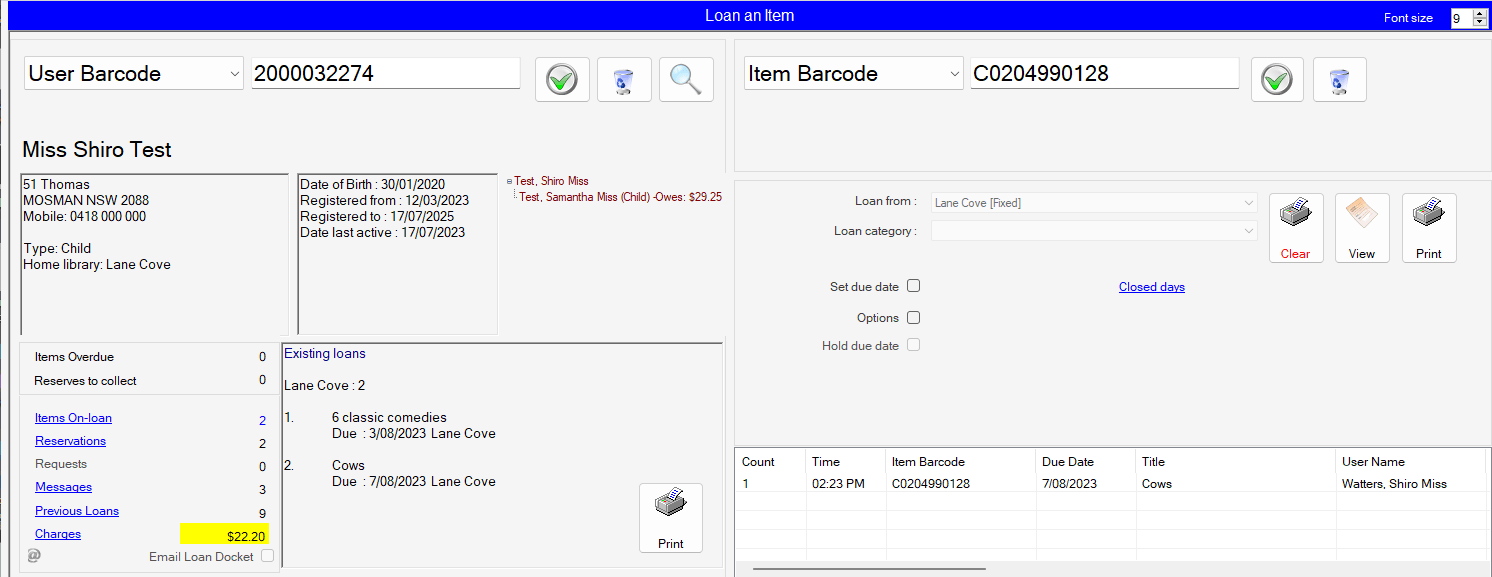Click the green checkmark to accept user barcode
This screenshot has width=1492, height=577.
pos(561,79)
